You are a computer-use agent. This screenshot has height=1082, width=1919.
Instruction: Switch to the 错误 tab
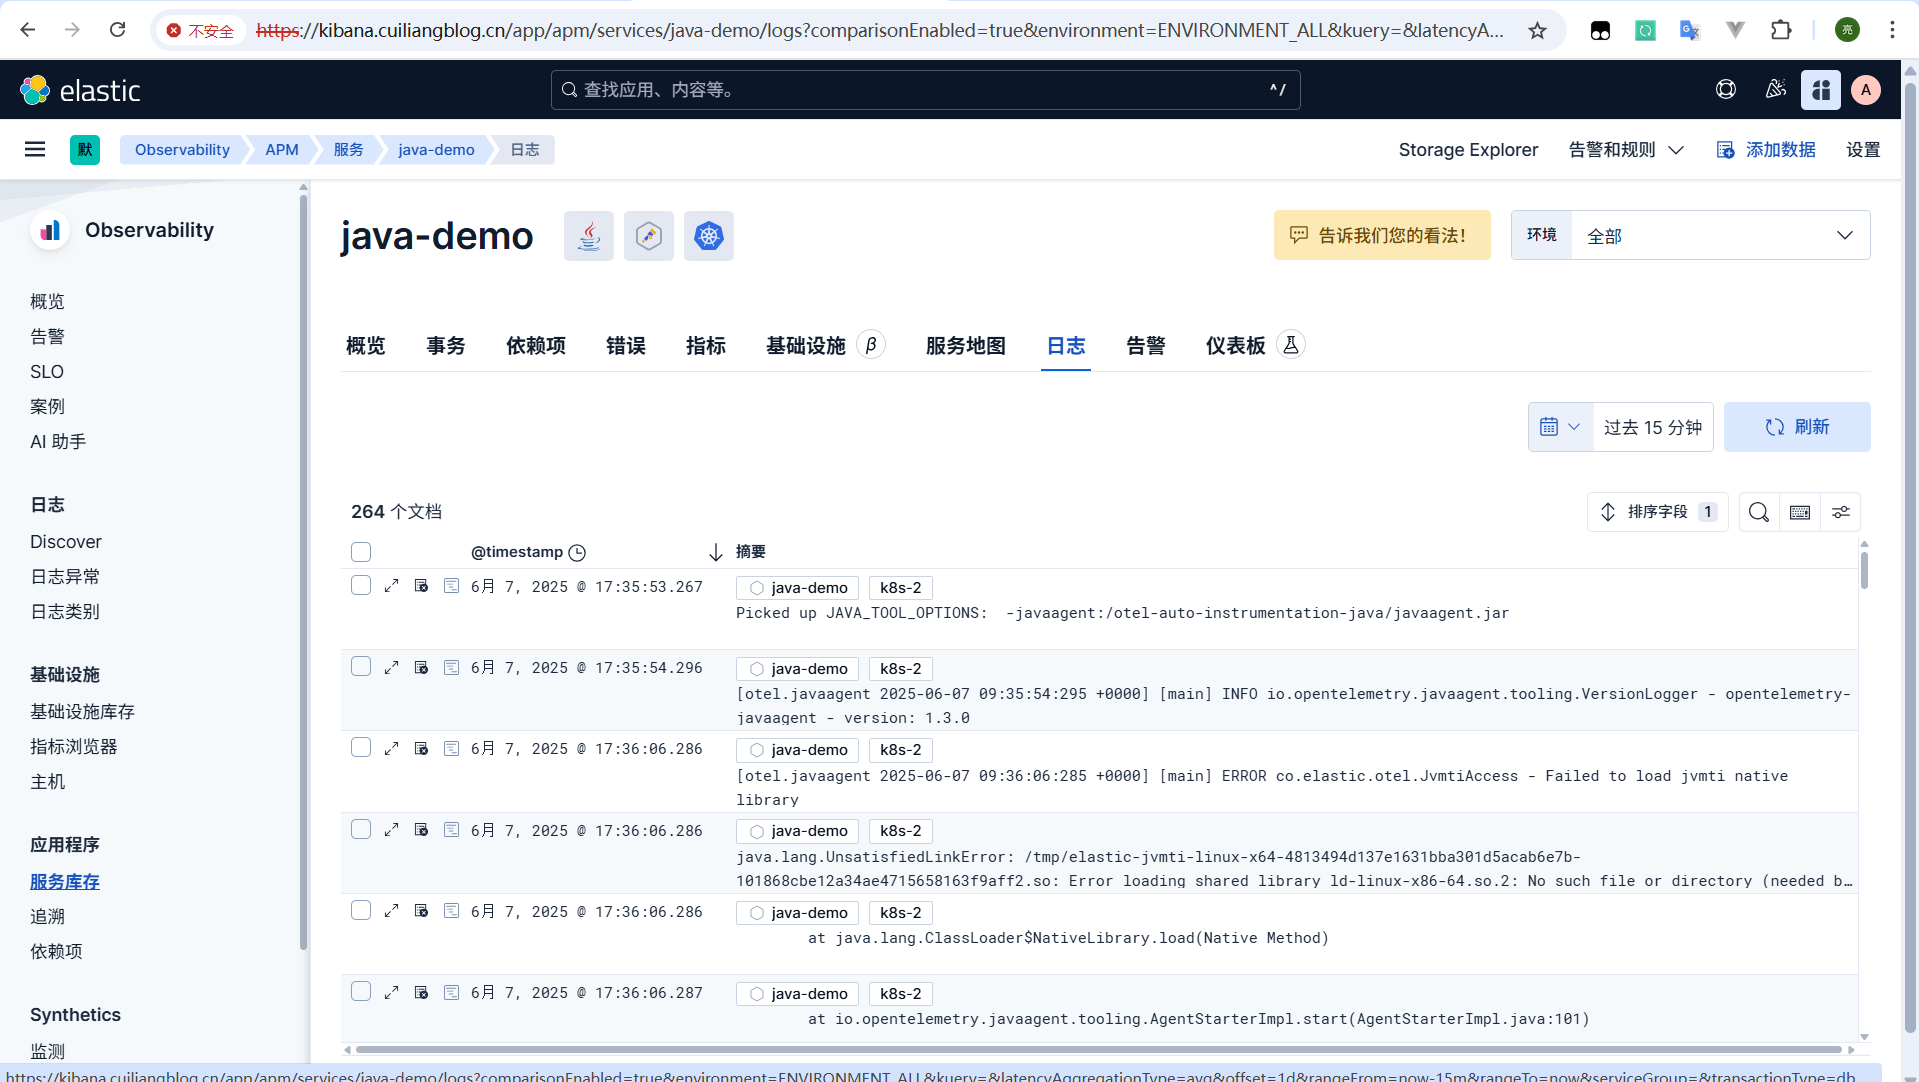(x=626, y=346)
